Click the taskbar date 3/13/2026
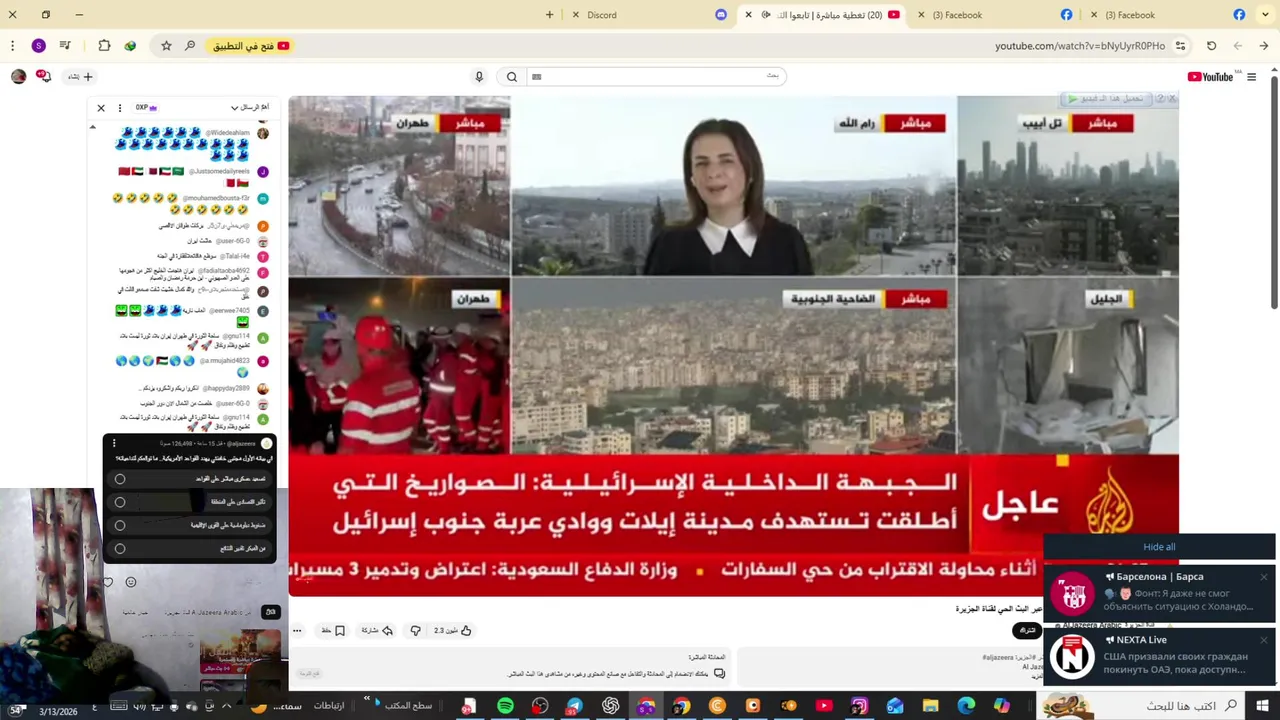The image size is (1280, 720). coord(59,711)
